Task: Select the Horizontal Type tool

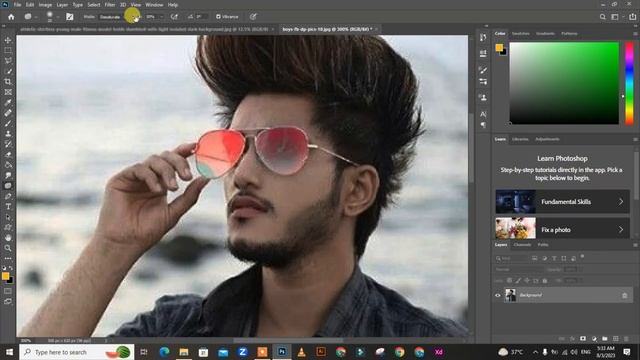Action: coord(8,207)
